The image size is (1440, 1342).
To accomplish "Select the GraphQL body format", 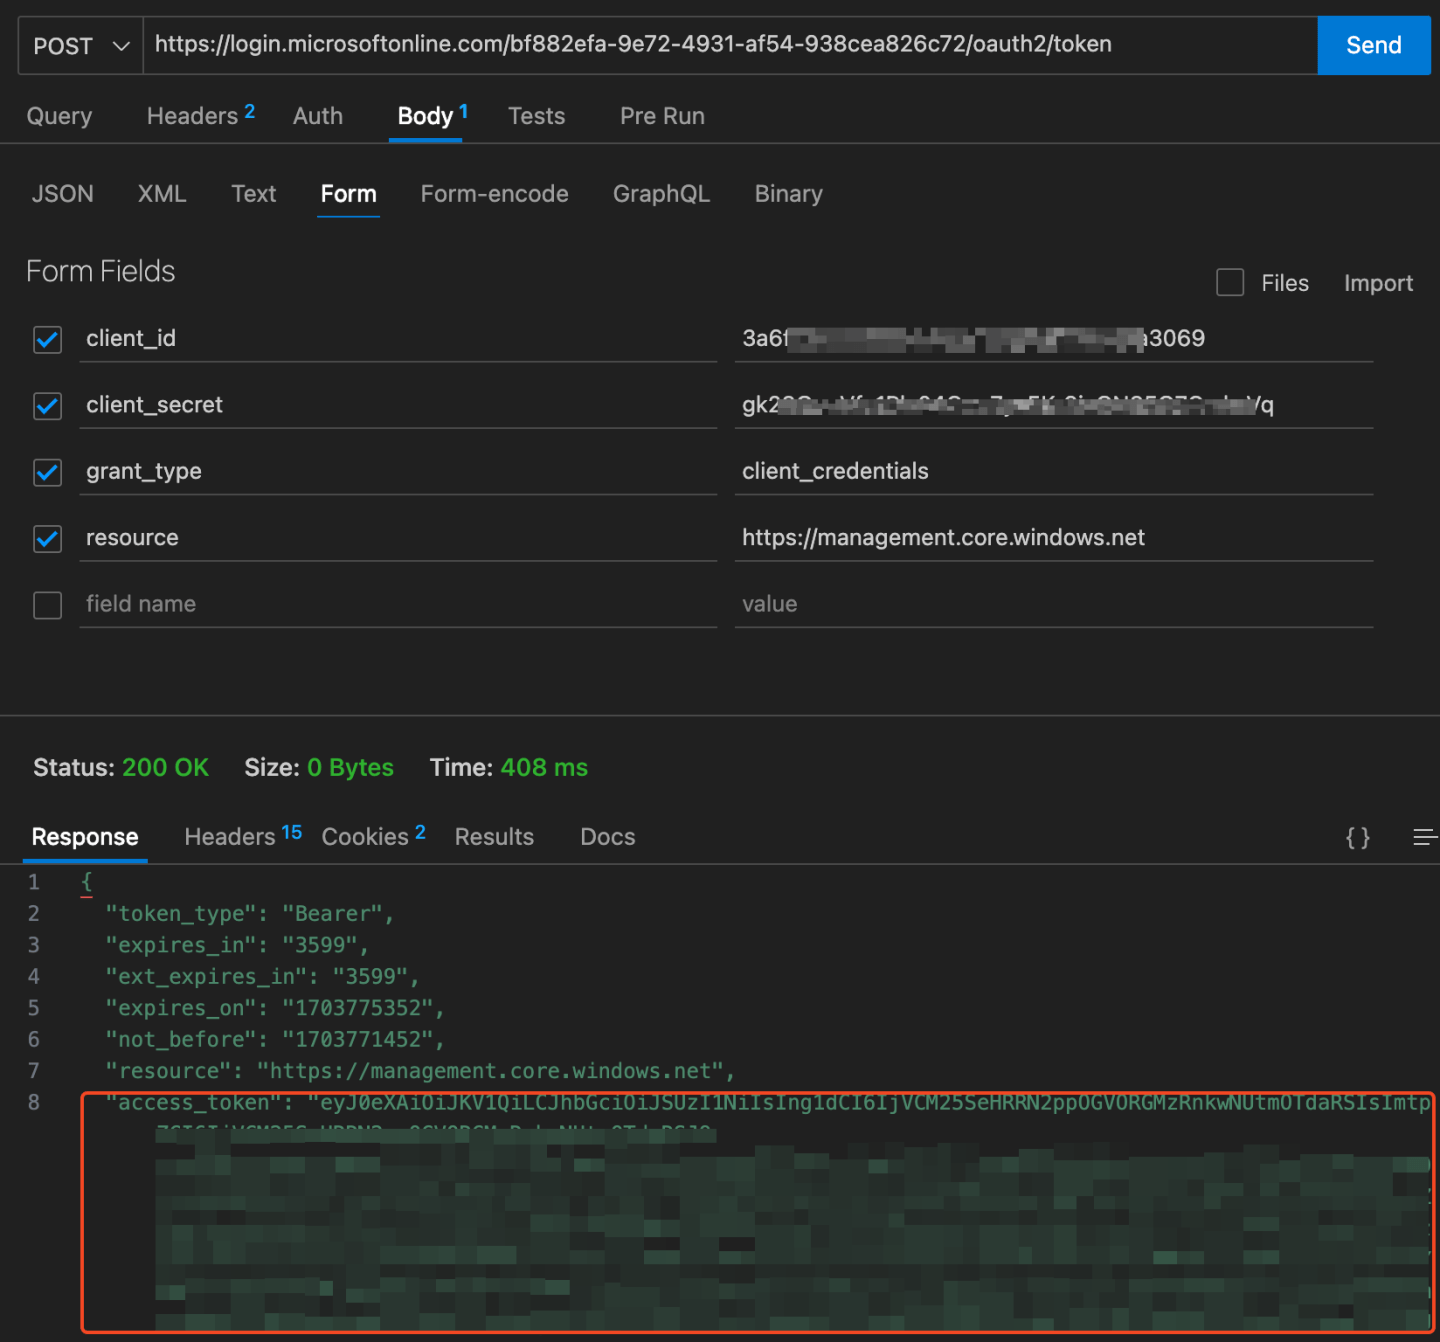I will pos(661,194).
